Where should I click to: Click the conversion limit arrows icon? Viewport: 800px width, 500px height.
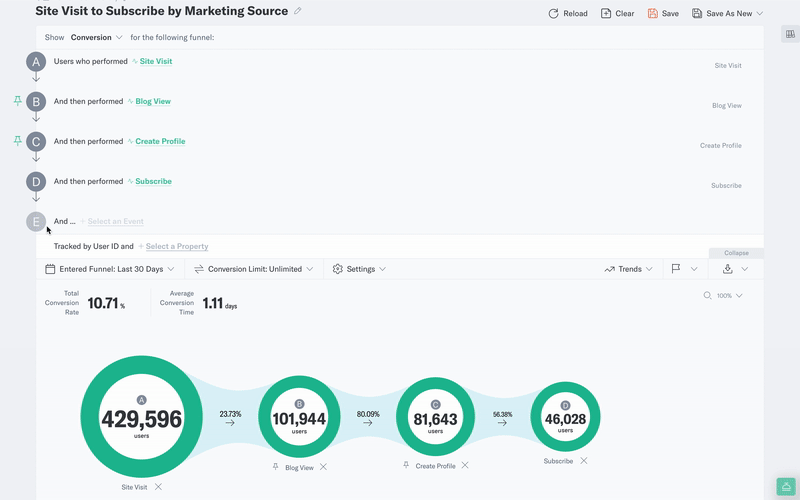click(199, 269)
